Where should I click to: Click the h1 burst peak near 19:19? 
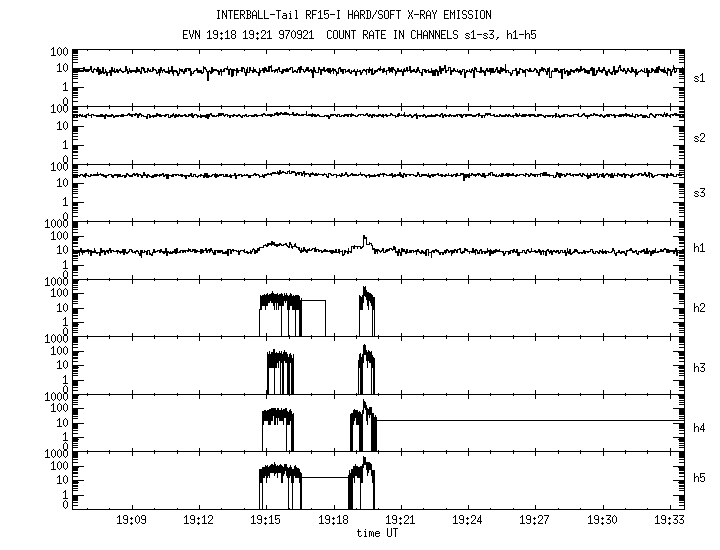[365, 237]
